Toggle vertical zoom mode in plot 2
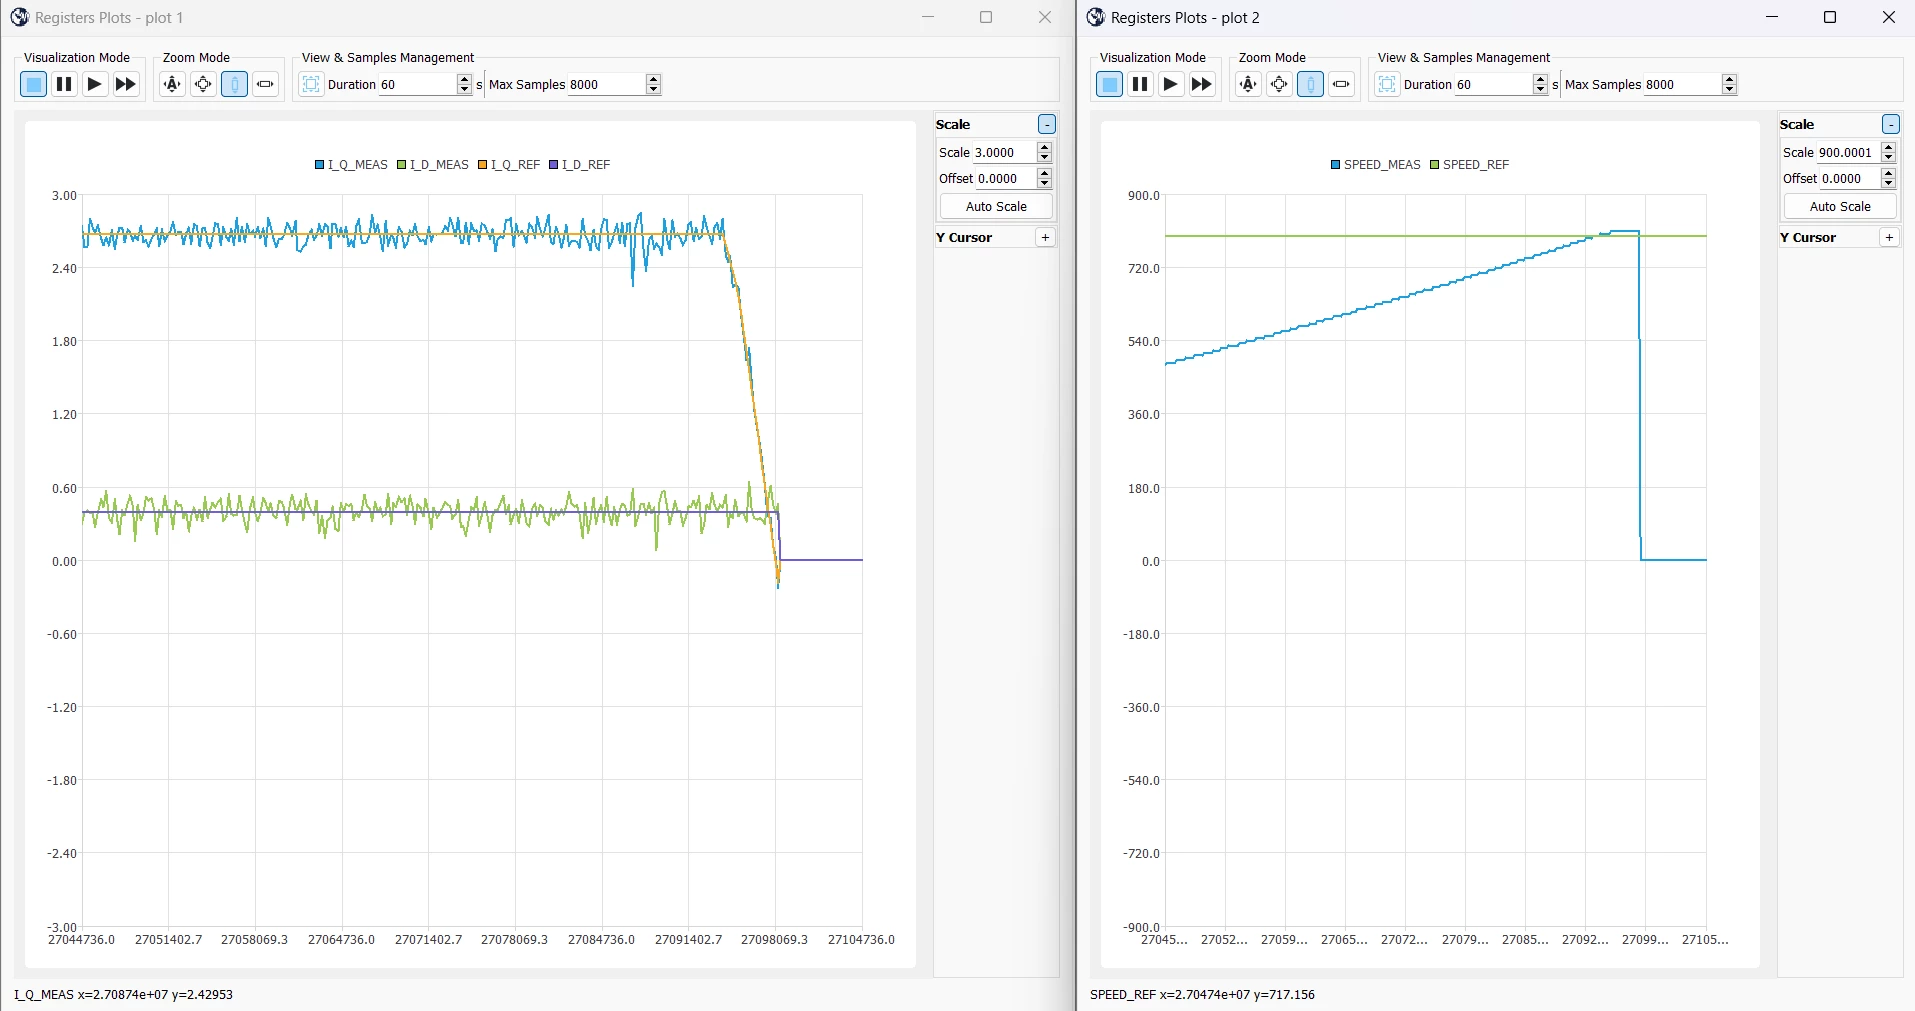The image size is (1915, 1011). (1310, 84)
